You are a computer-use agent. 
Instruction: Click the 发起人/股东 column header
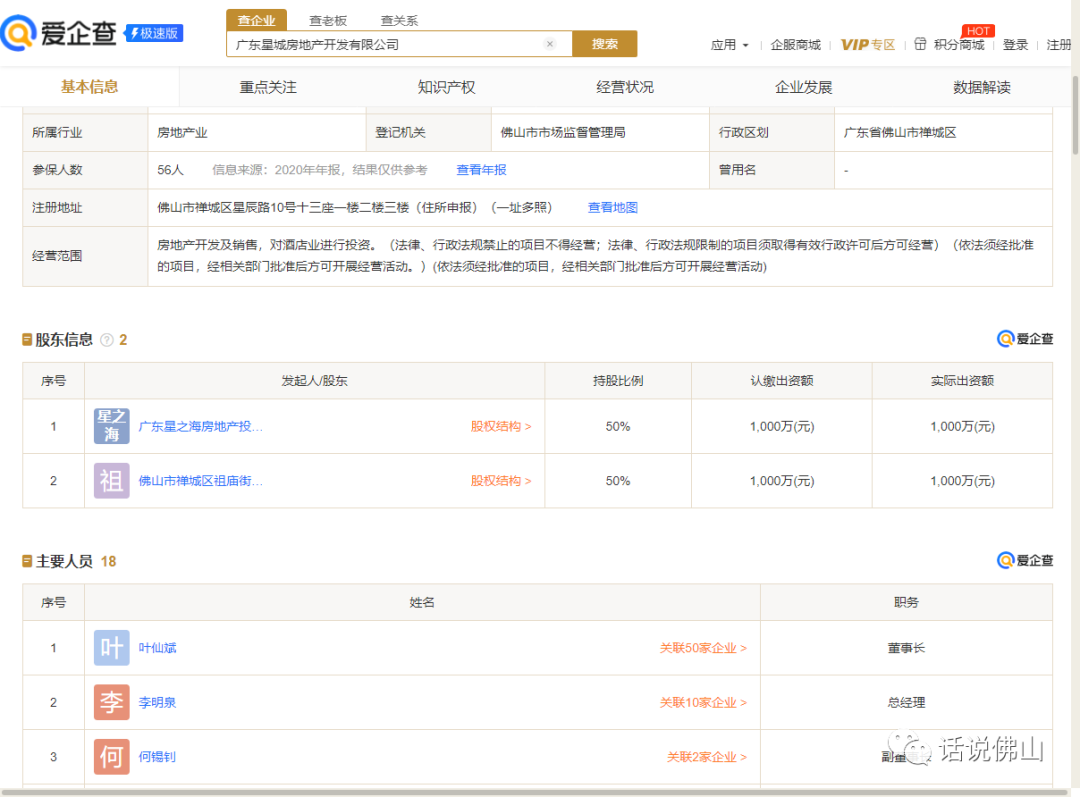(315, 381)
